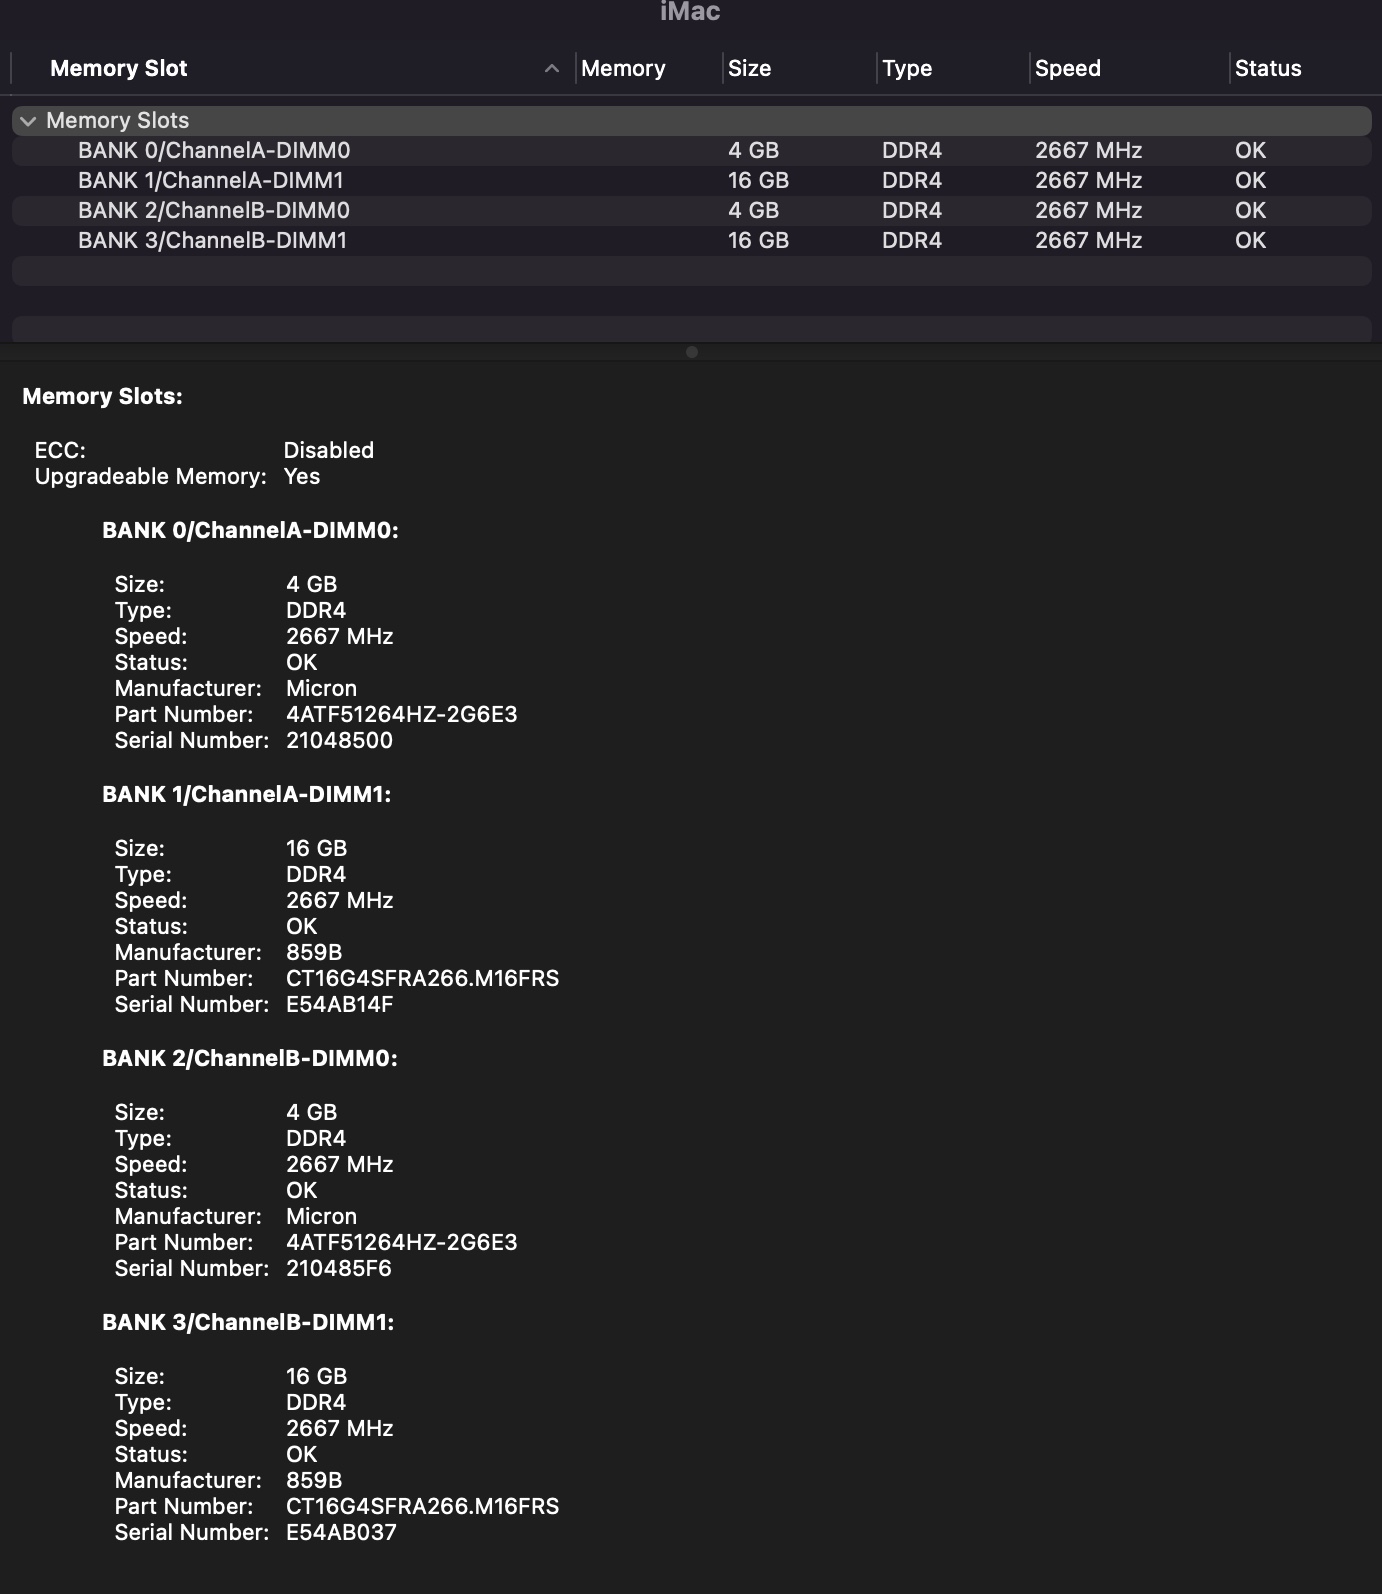Select the Memory Slots group row

(x=691, y=121)
